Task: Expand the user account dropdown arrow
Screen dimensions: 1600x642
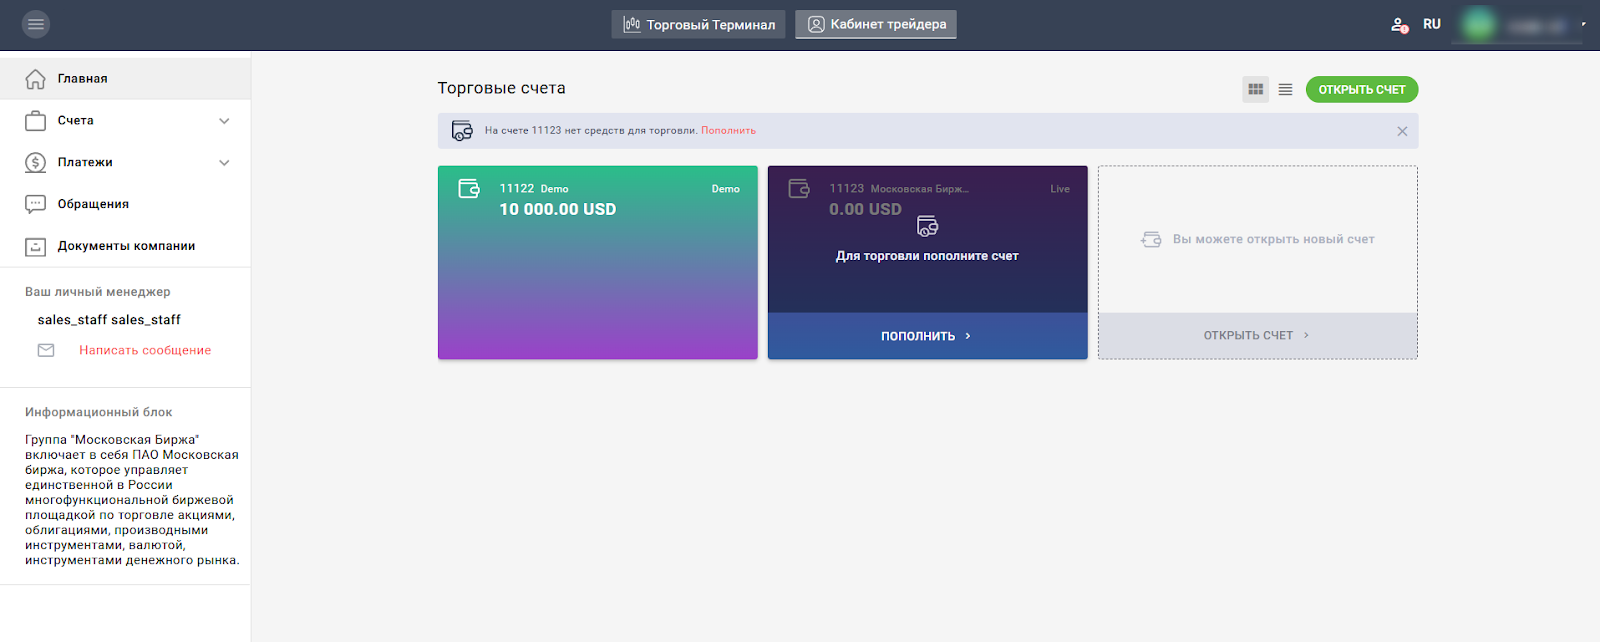Action: tap(1583, 24)
